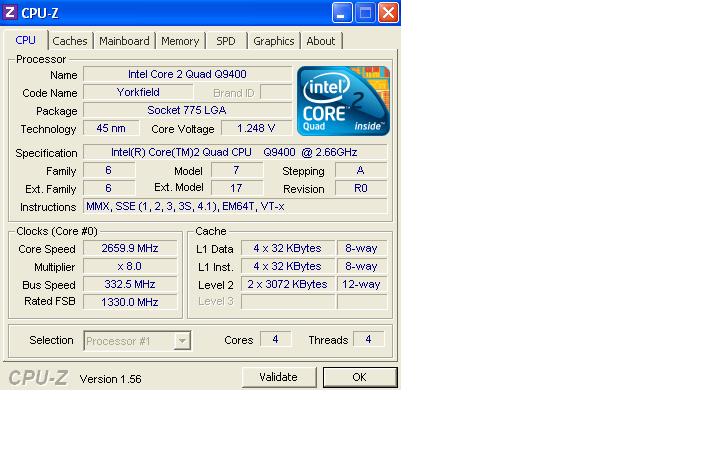Click the Technology value 45 nm
This screenshot has width=720, height=450.
point(111,128)
